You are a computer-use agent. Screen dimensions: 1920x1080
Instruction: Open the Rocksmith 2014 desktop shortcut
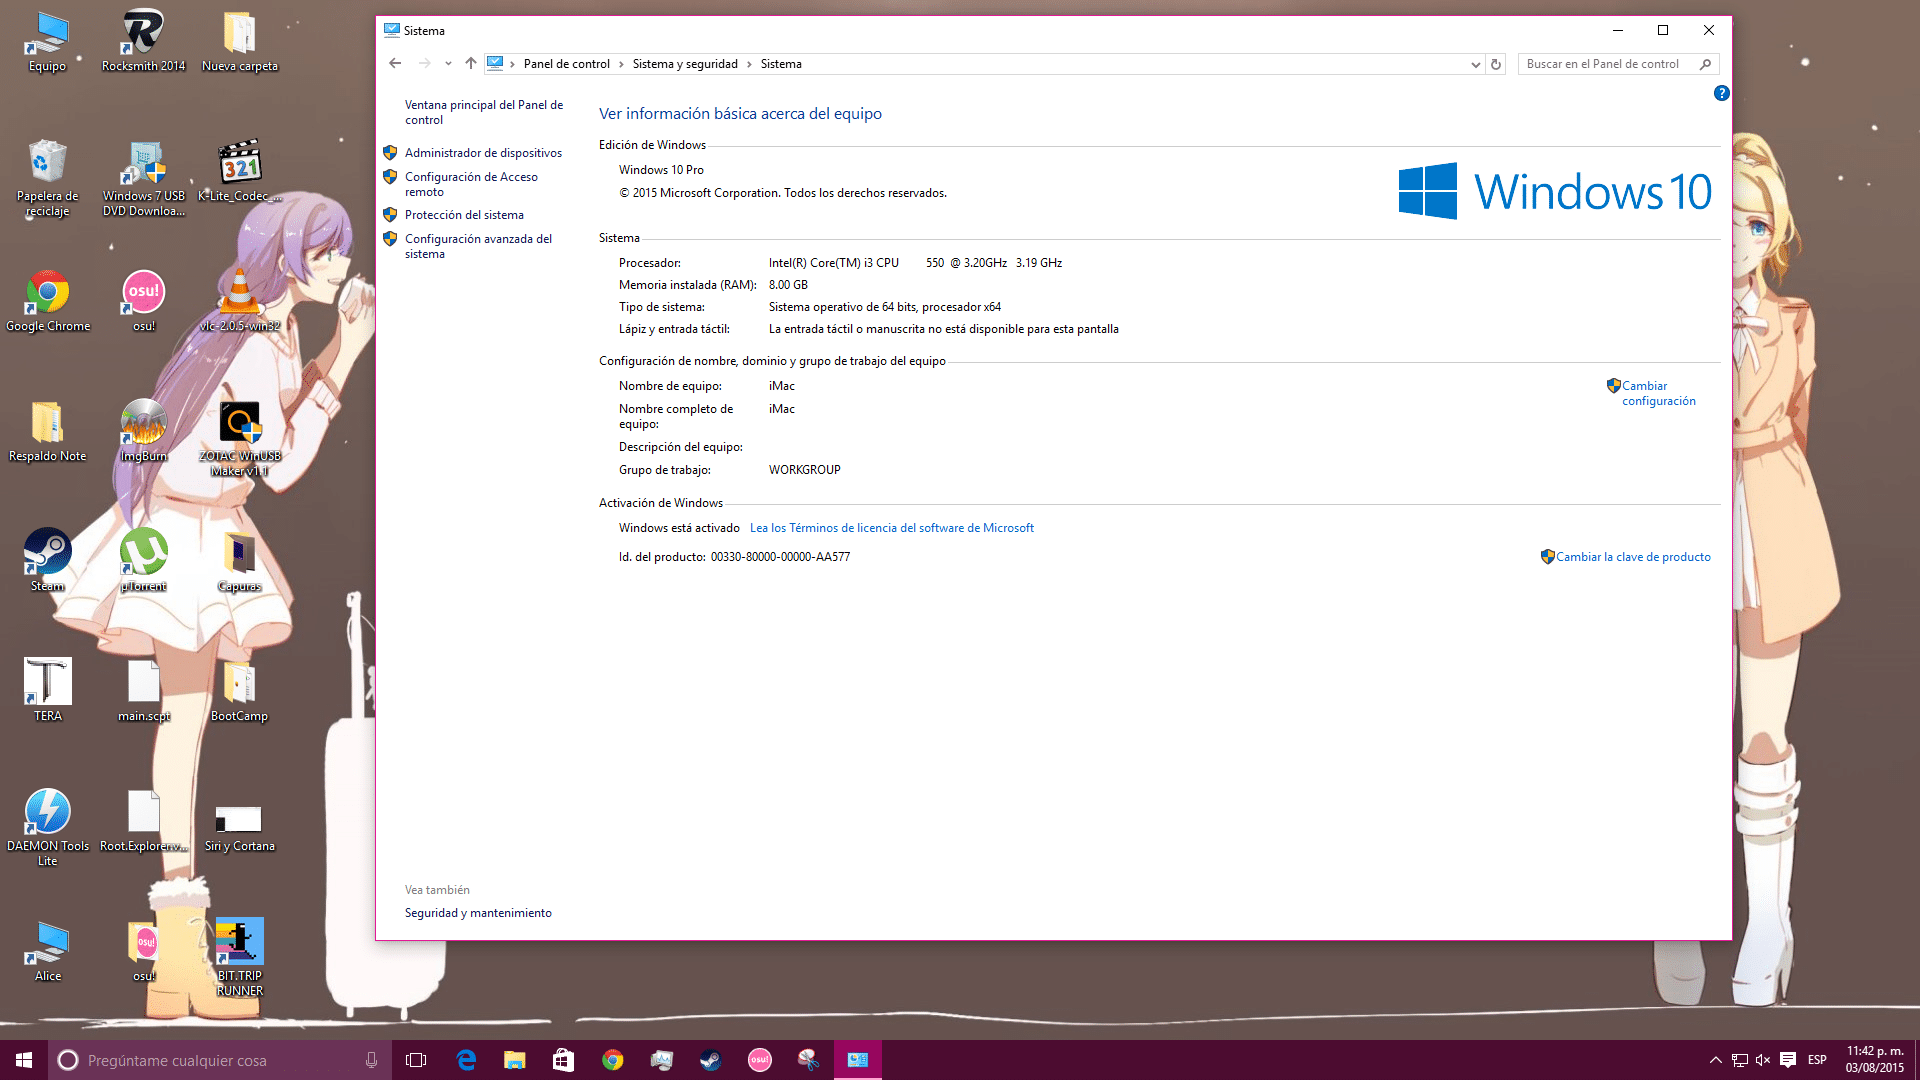(143, 42)
